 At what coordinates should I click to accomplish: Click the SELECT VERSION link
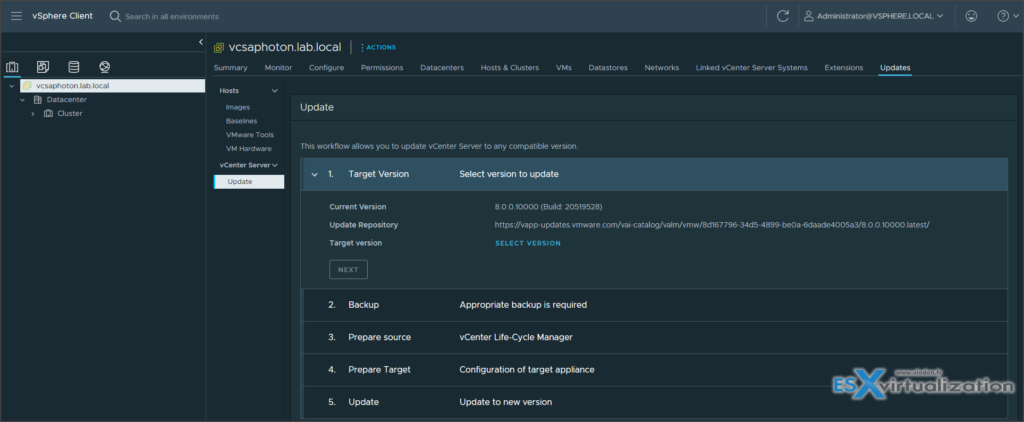pos(527,243)
